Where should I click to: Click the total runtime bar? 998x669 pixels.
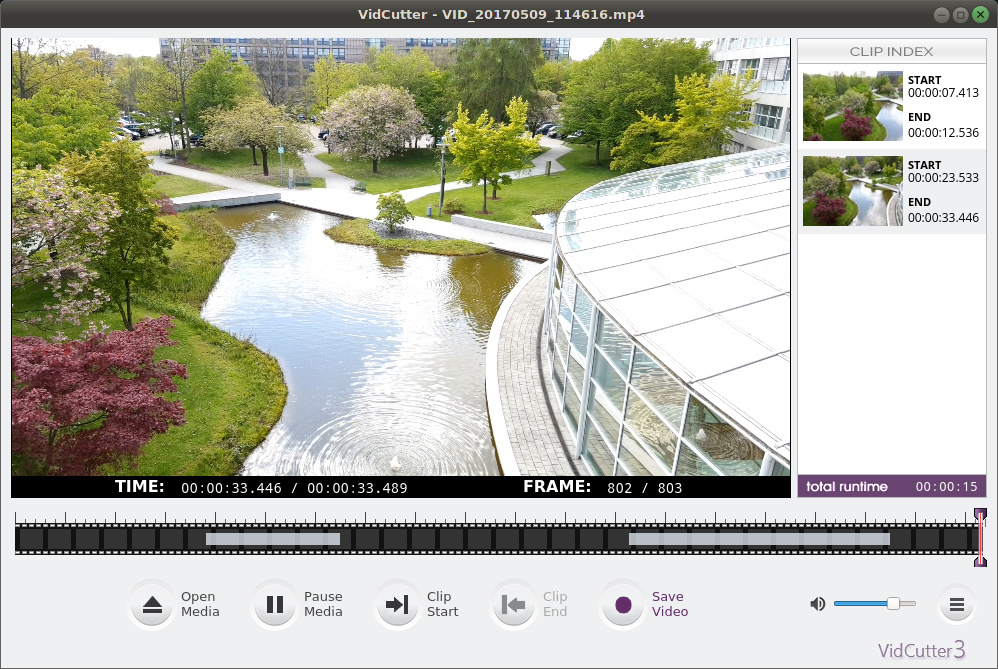click(891, 487)
